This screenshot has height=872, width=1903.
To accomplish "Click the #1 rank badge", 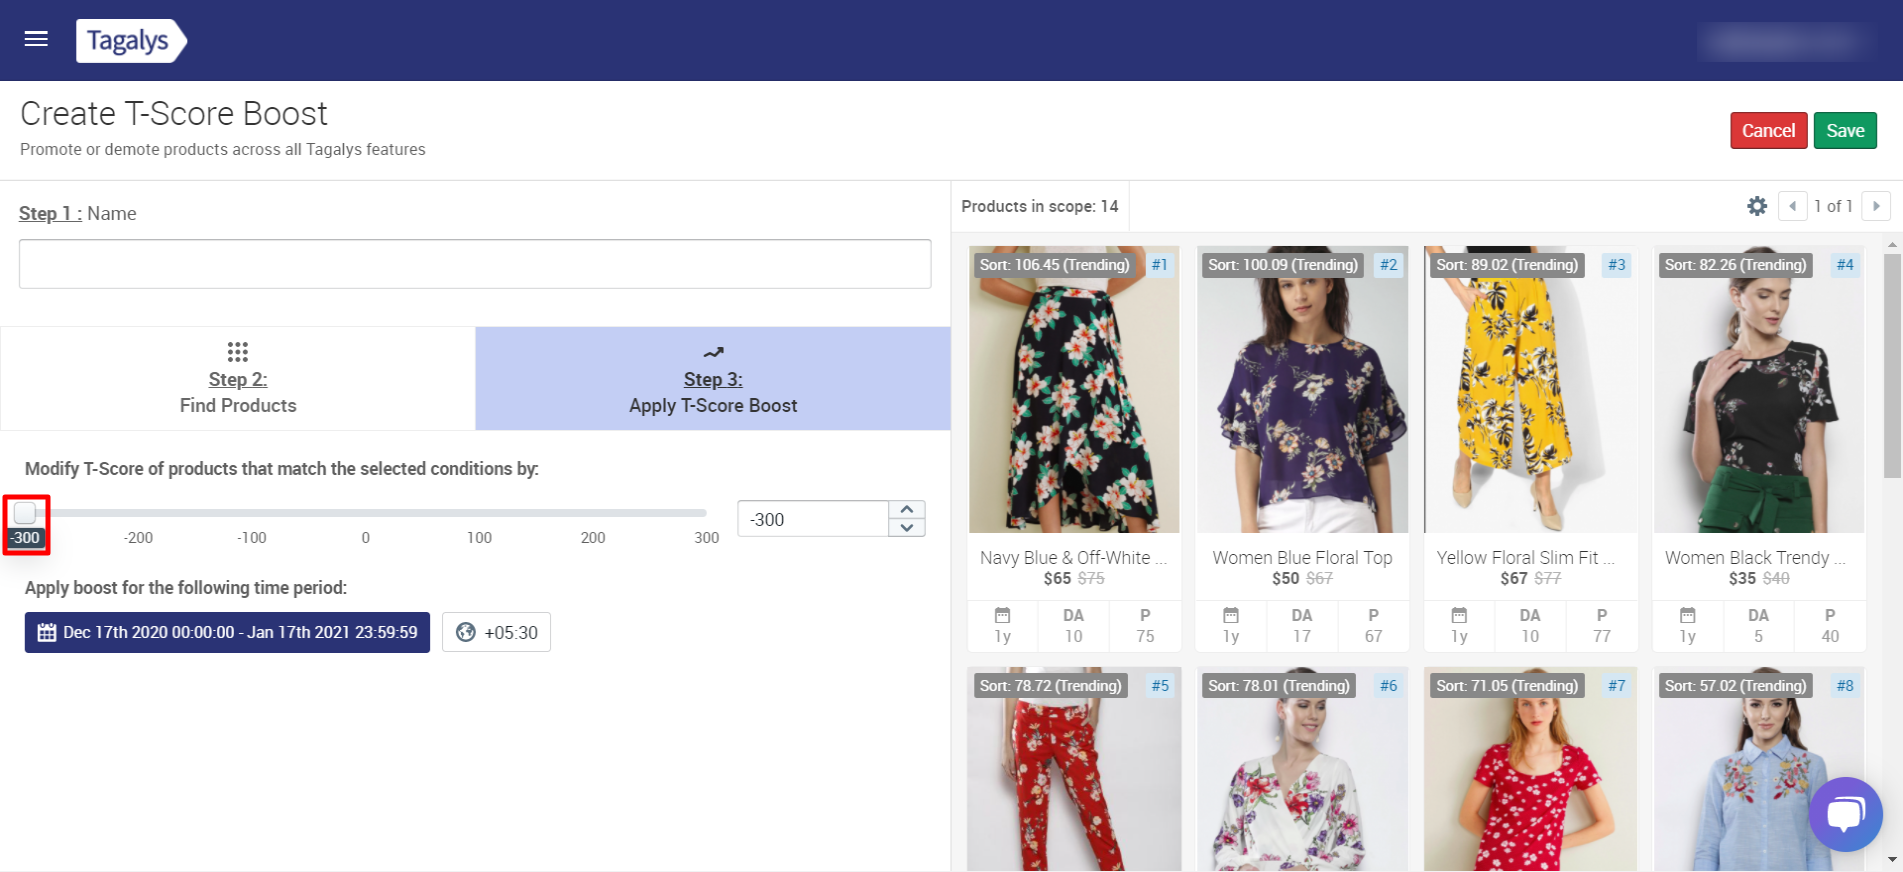I will (x=1159, y=265).
